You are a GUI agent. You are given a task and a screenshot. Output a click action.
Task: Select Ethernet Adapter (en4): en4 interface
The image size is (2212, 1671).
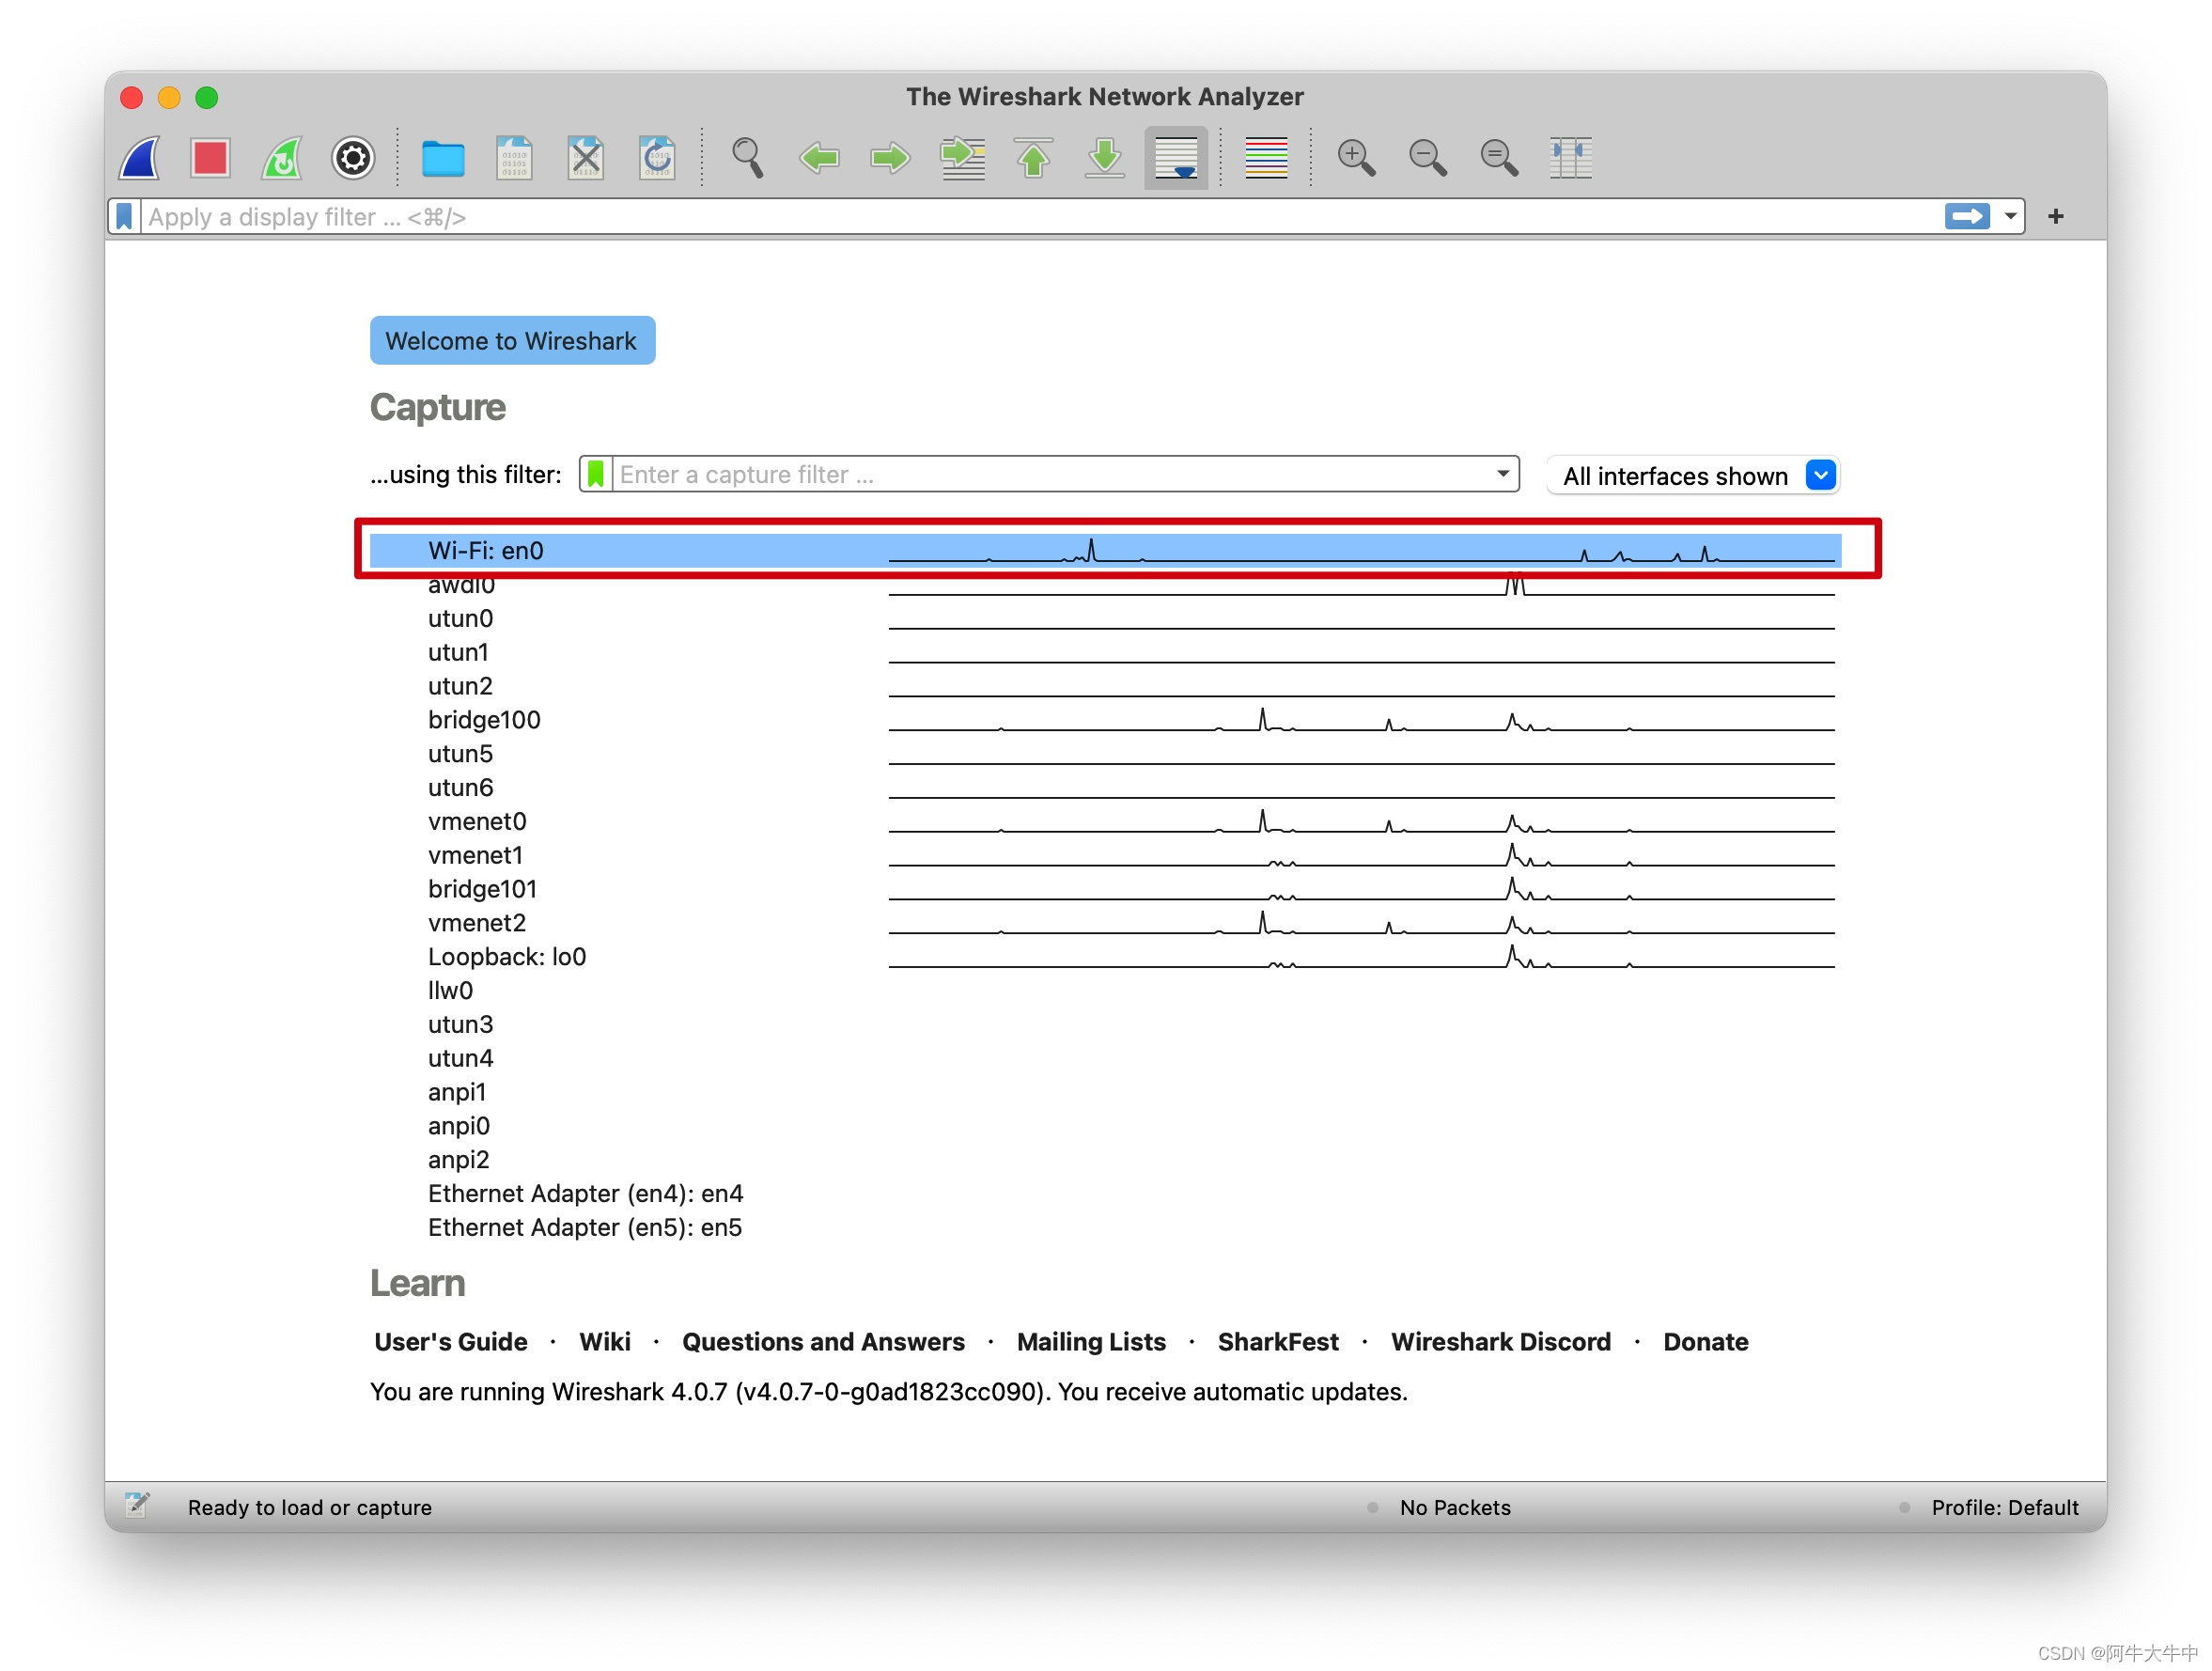tap(1105, 1195)
